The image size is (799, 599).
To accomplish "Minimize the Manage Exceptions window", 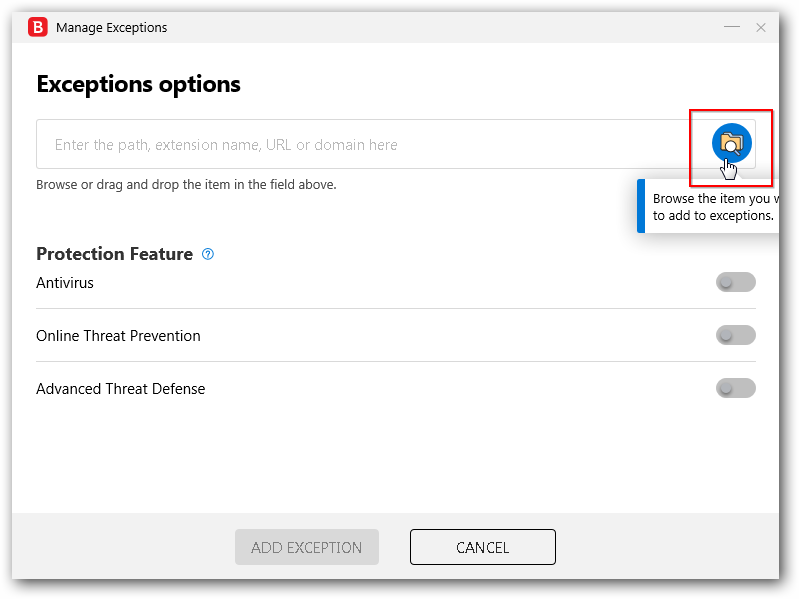I will pos(732,27).
